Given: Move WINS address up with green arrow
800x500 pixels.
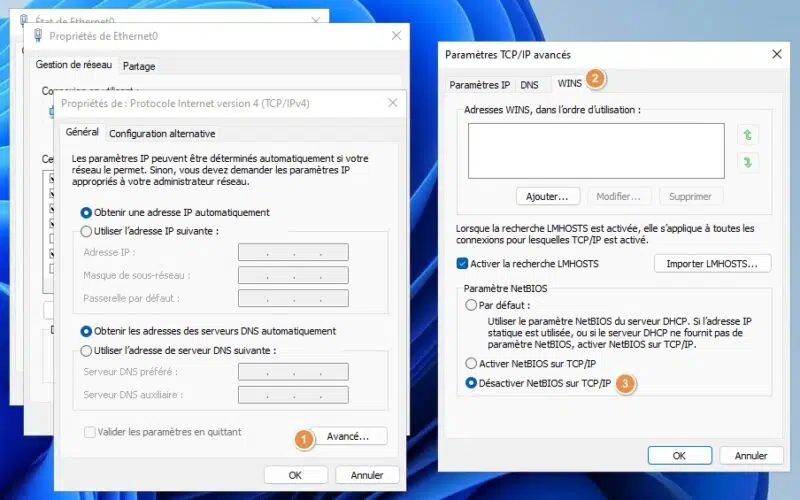Looking at the screenshot, I should (747, 135).
